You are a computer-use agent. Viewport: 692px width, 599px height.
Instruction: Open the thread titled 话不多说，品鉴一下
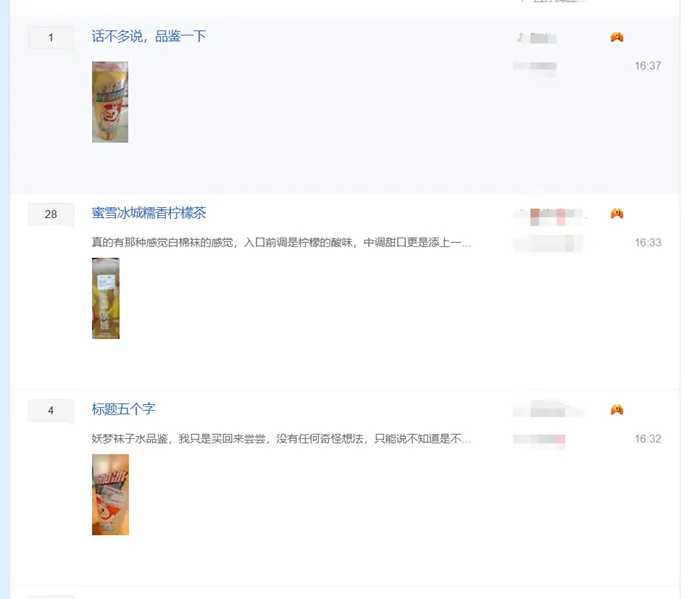[x=149, y=36]
